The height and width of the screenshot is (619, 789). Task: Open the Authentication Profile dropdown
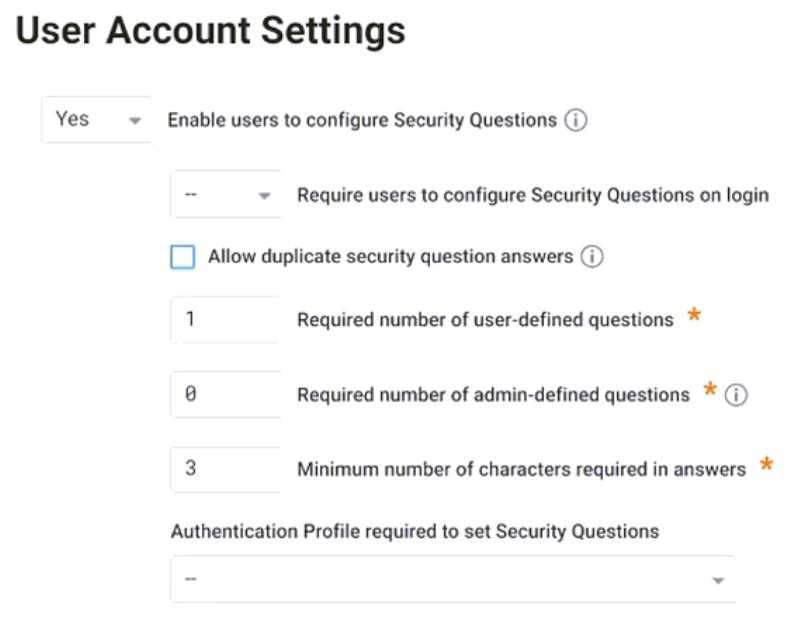(452, 580)
